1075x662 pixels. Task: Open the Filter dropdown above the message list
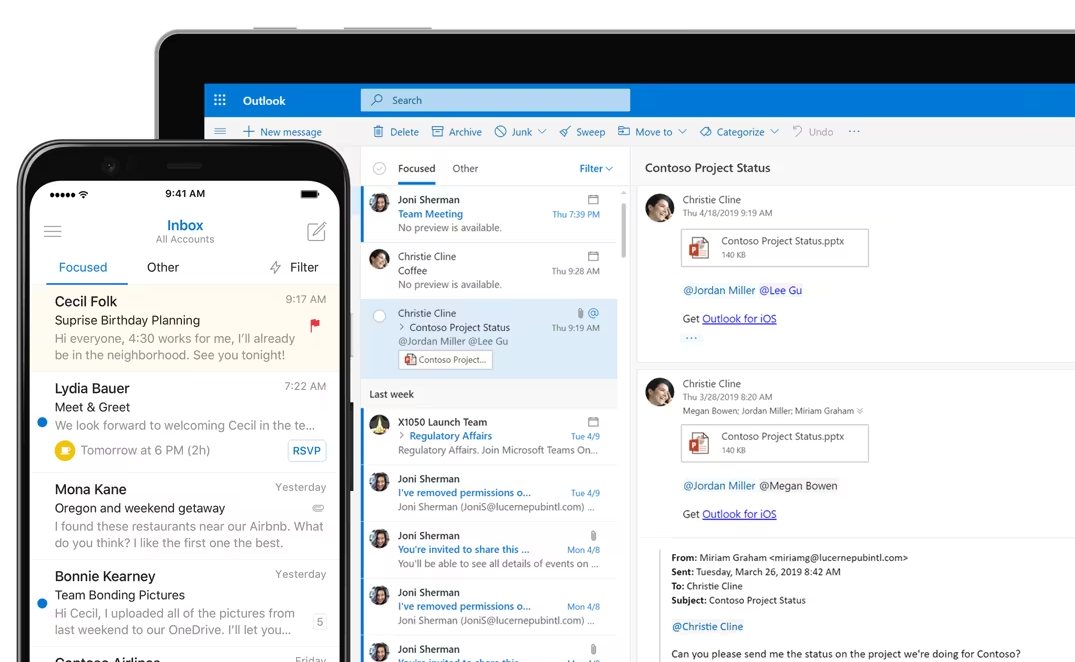click(595, 168)
